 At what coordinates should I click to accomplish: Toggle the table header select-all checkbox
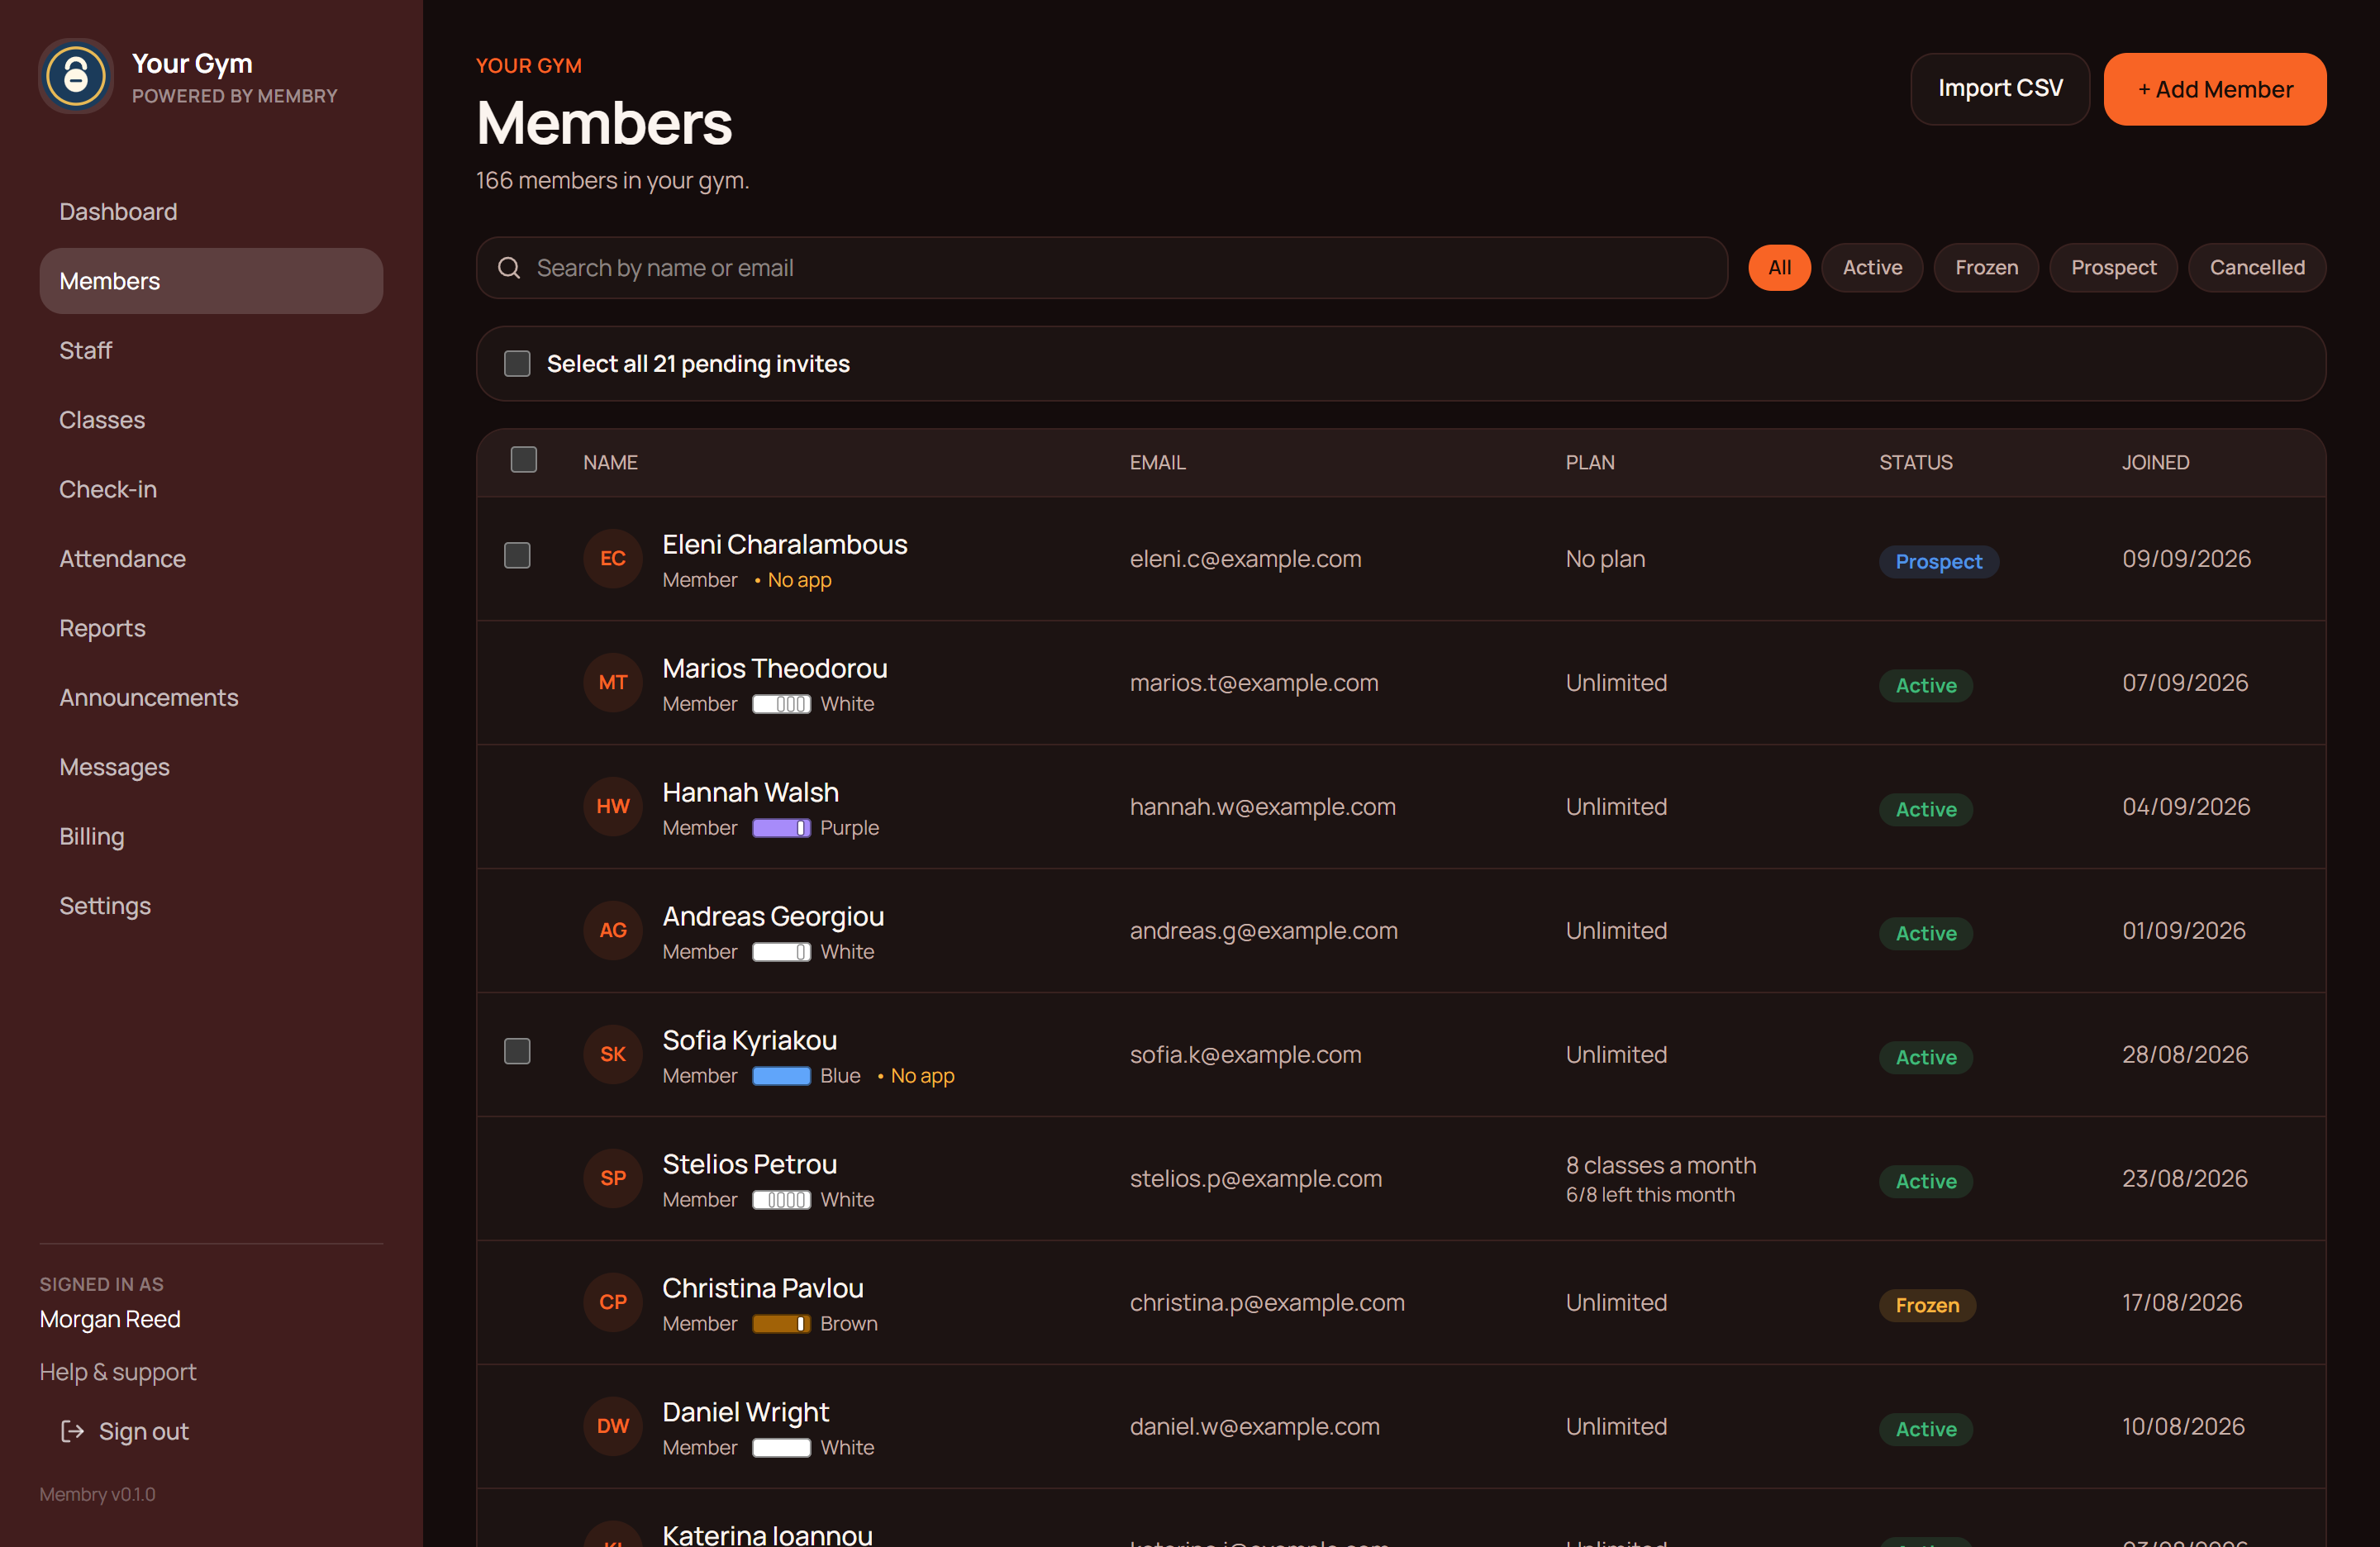(x=524, y=460)
